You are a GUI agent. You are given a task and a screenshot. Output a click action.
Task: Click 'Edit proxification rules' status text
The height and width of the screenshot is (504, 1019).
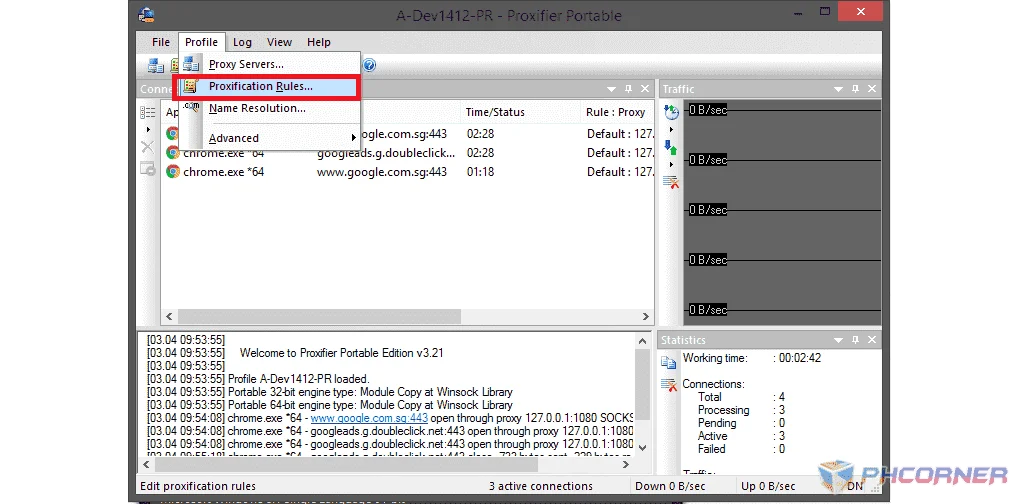pyautogui.click(x=198, y=486)
